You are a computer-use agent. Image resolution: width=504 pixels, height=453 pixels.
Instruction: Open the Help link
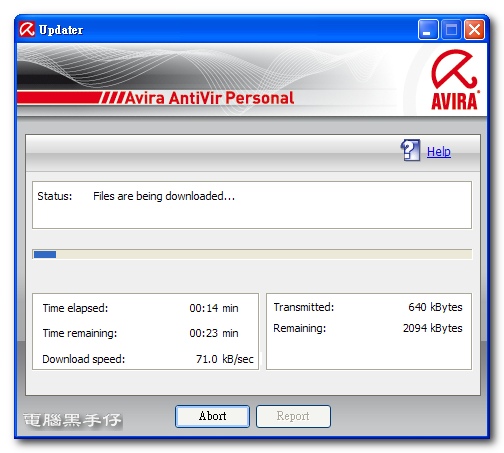(x=439, y=152)
